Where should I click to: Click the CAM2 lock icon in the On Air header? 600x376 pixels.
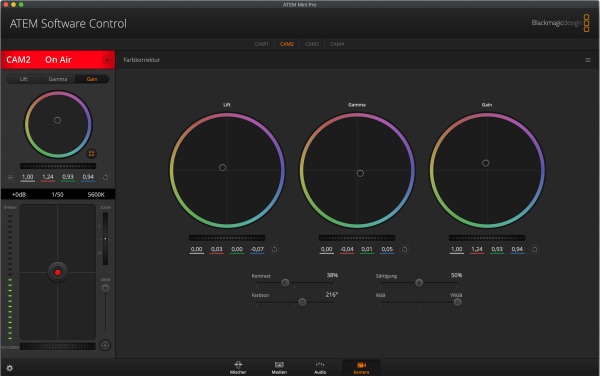pyautogui.click(x=107, y=60)
